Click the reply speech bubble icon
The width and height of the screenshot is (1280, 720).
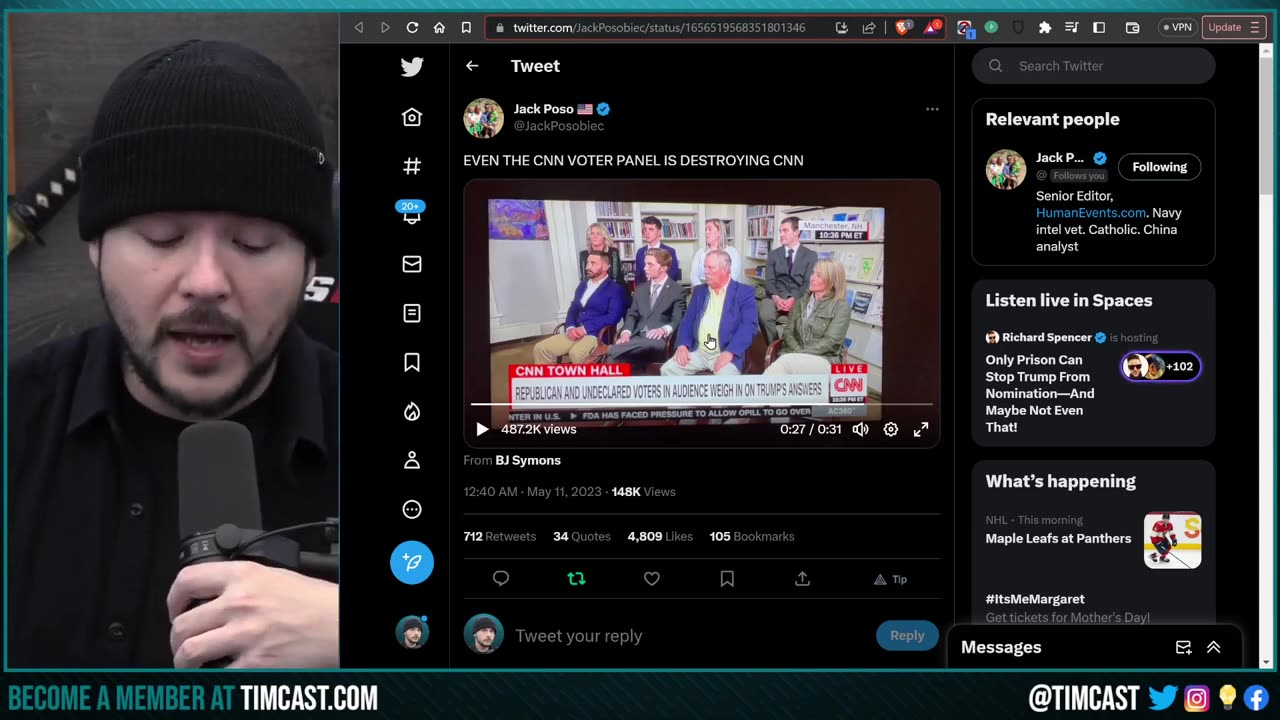point(501,579)
